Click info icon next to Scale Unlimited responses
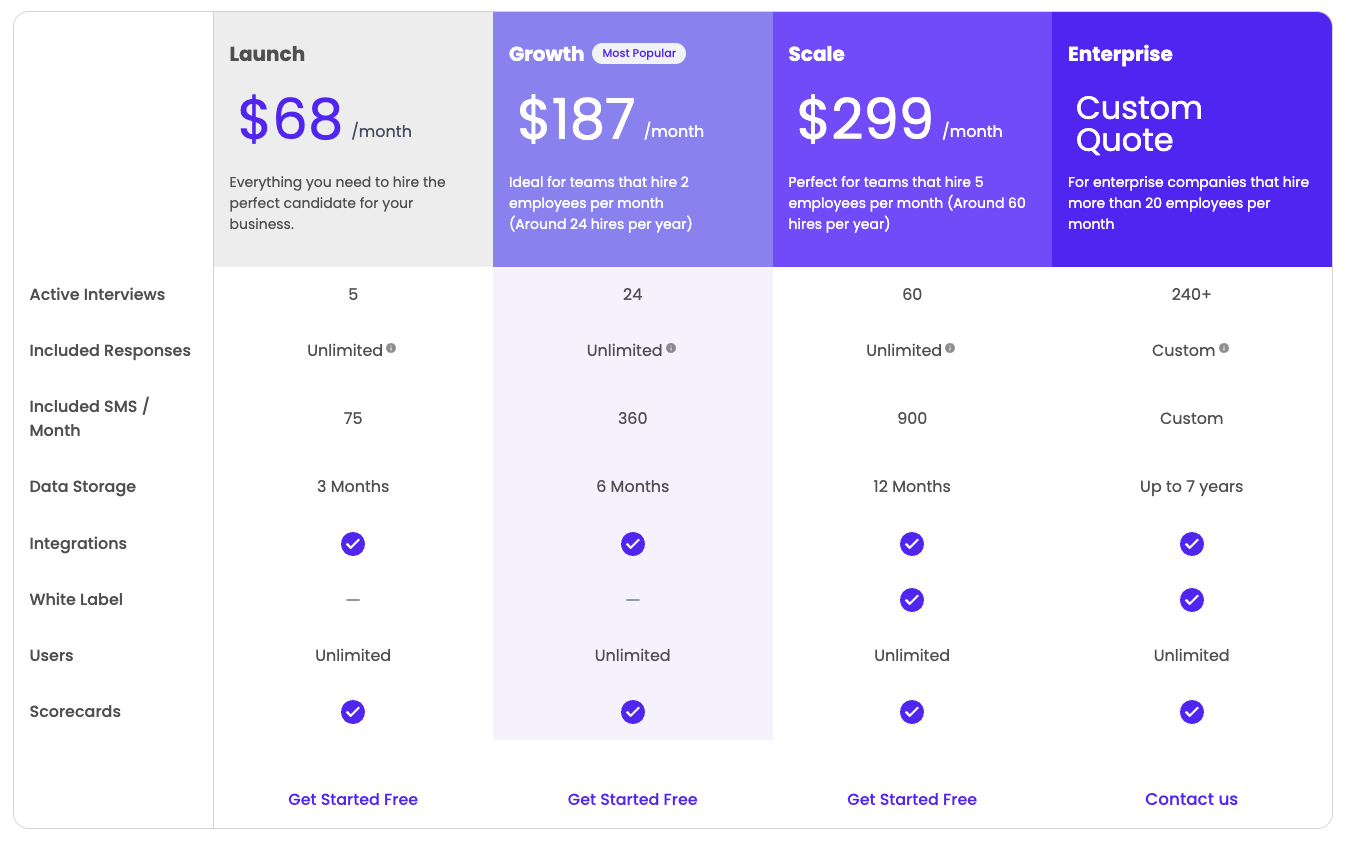The image size is (1346, 842). pos(950,348)
